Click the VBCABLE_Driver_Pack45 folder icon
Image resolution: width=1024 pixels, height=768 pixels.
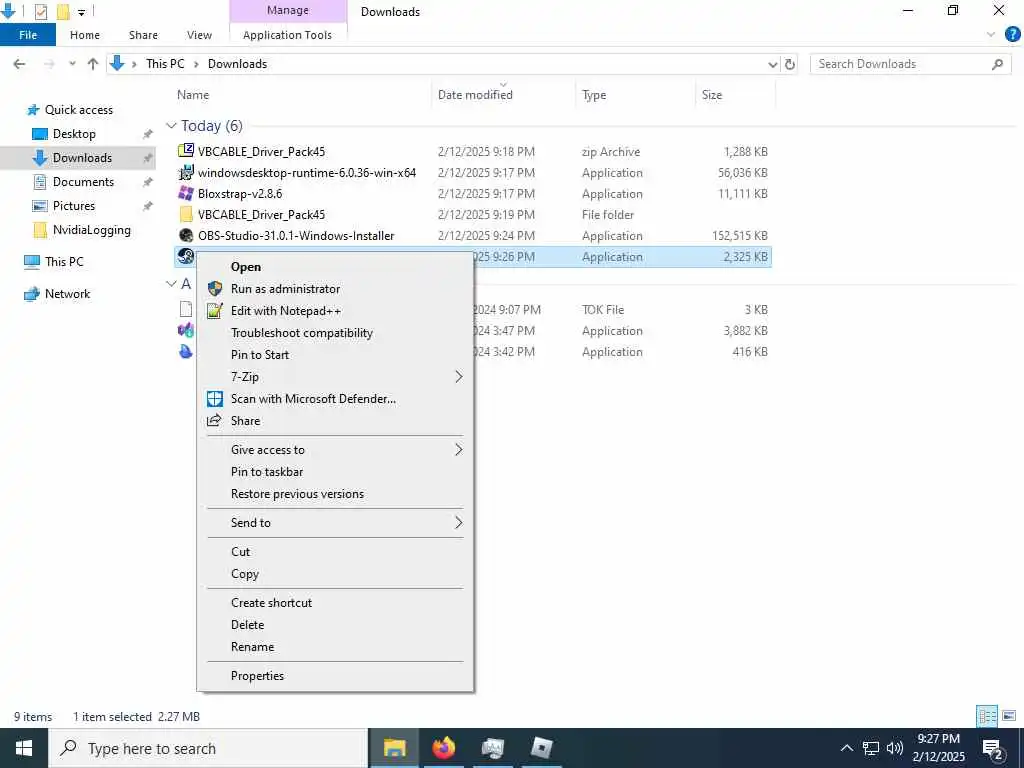point(186,214)
